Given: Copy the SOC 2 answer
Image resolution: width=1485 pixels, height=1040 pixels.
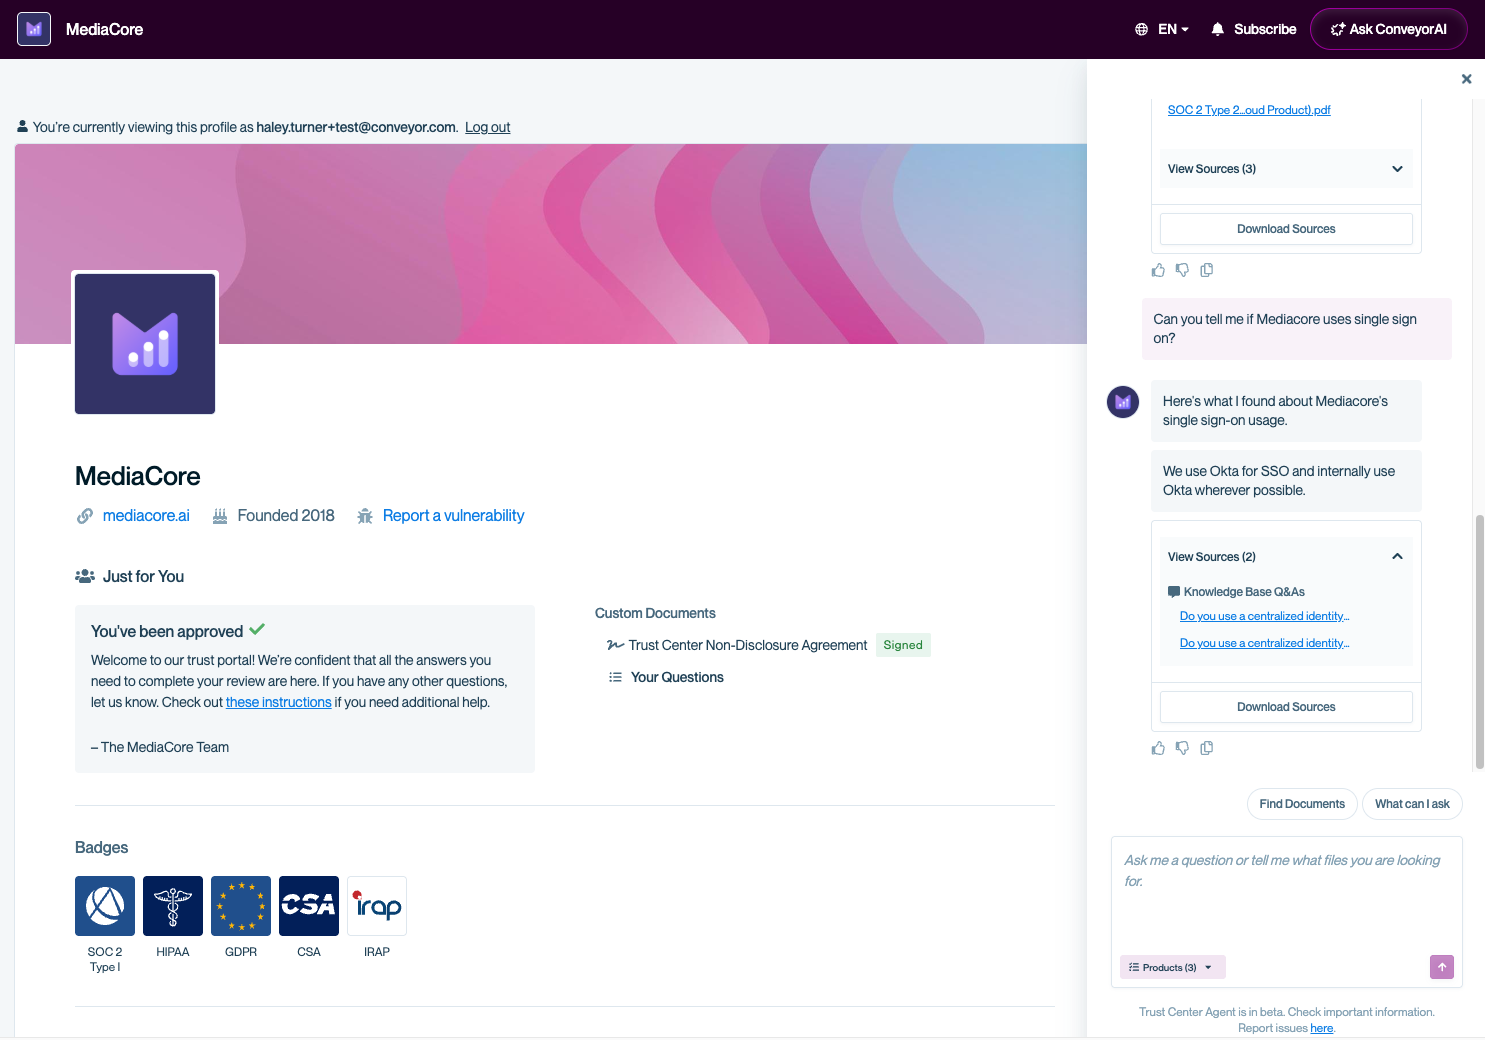Looking at the screenshot, I should pyautogui.click(x=1207, y=270).
